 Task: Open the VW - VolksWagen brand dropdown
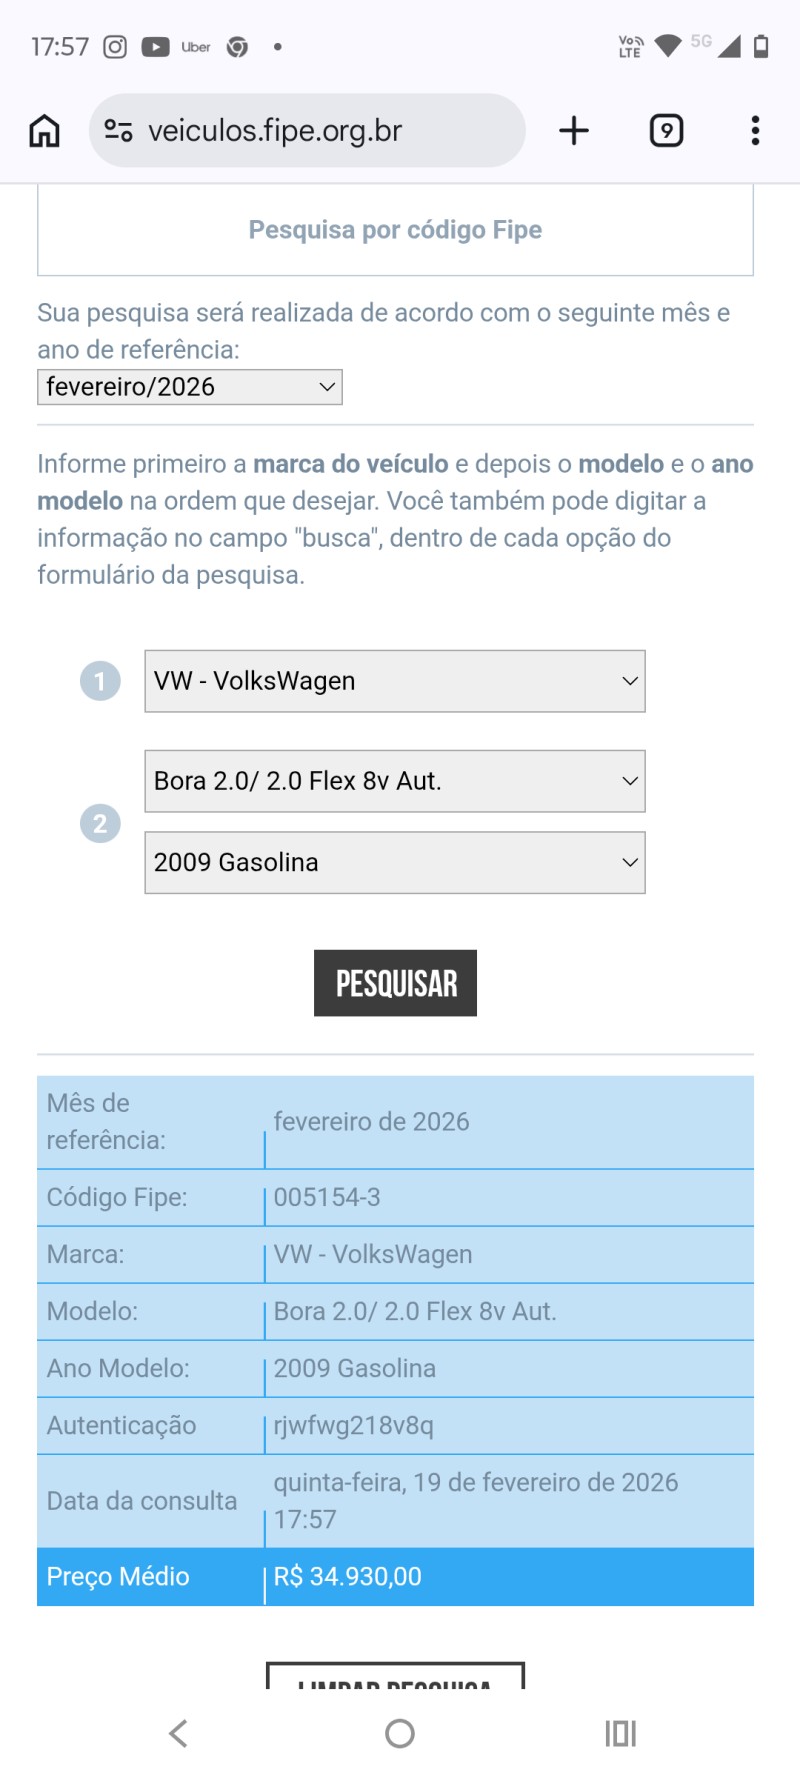click(395, 680)
